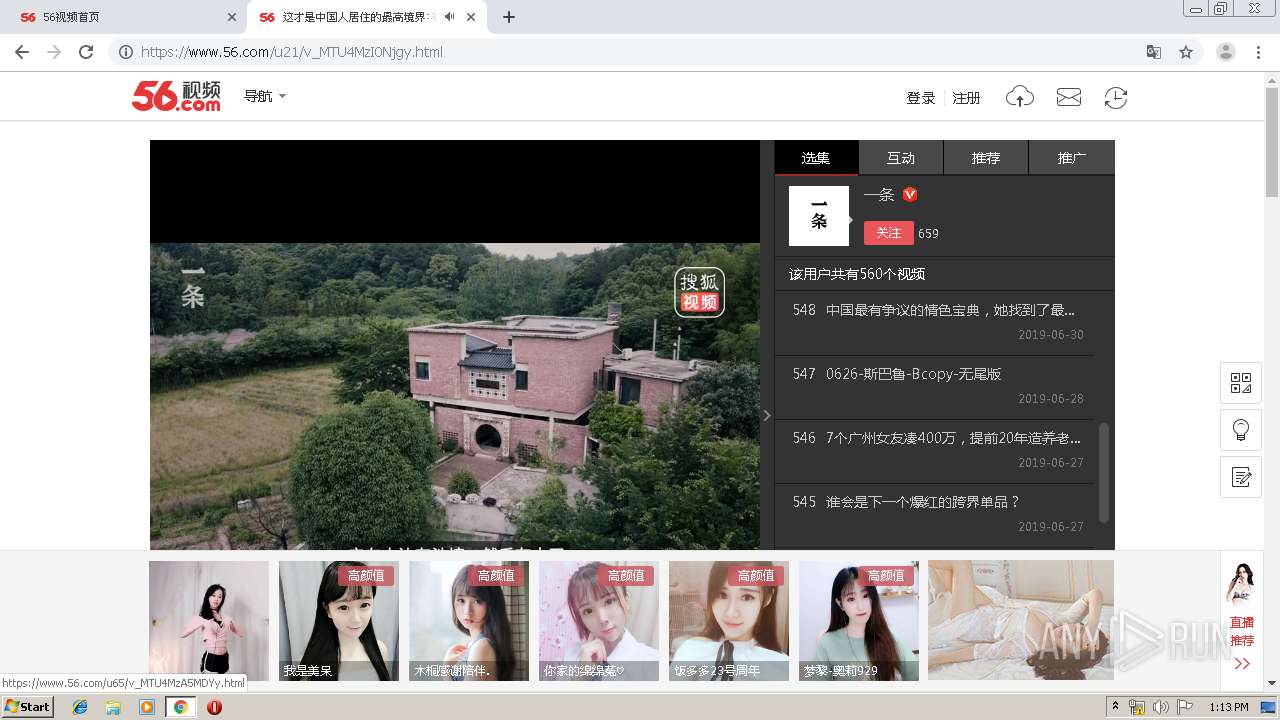The image size is (1280, 720).
Task: Click the 1:13 PM taskbar clock
Action: [1228, 707]
